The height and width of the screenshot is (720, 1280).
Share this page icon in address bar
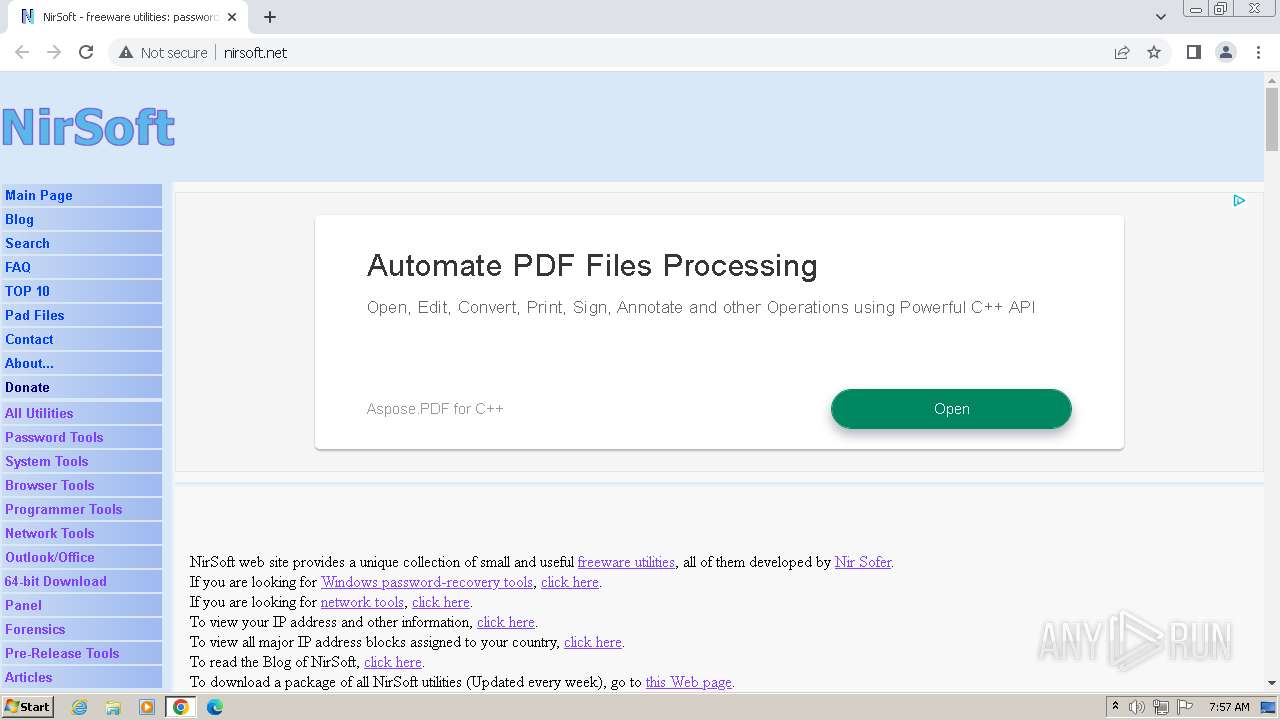1122,52
